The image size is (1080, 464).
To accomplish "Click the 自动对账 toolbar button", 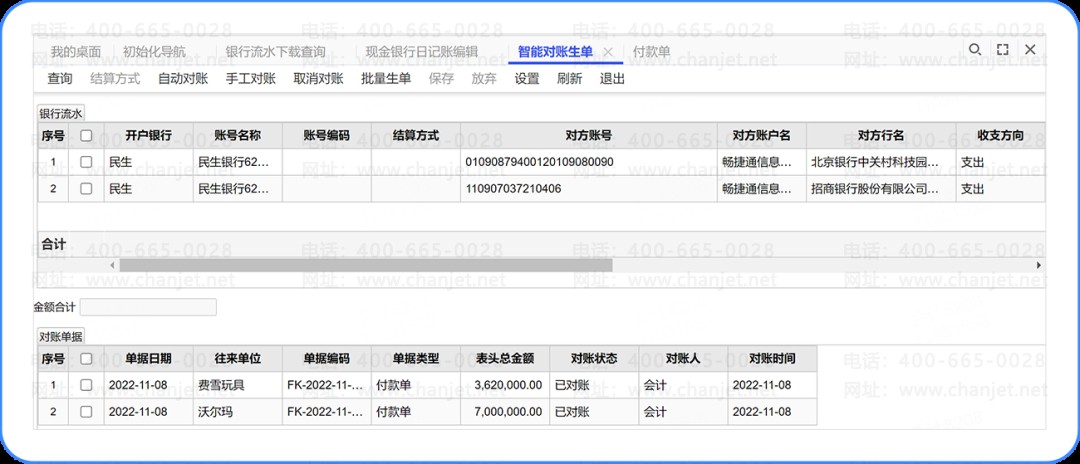I will pos(183,78).
